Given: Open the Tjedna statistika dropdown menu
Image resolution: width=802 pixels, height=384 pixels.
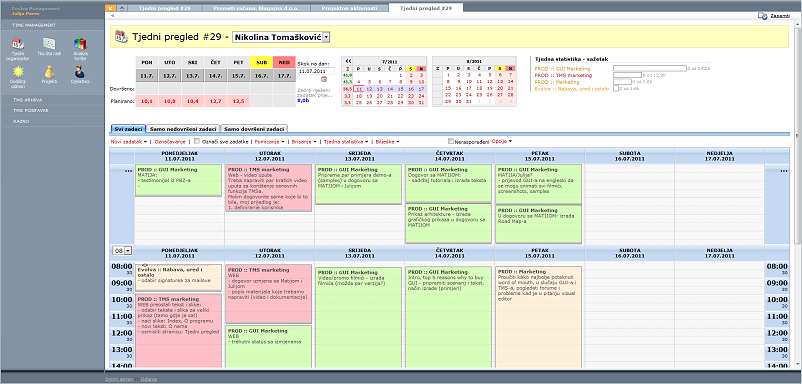Looking at the screenshot, I should 346,141.
